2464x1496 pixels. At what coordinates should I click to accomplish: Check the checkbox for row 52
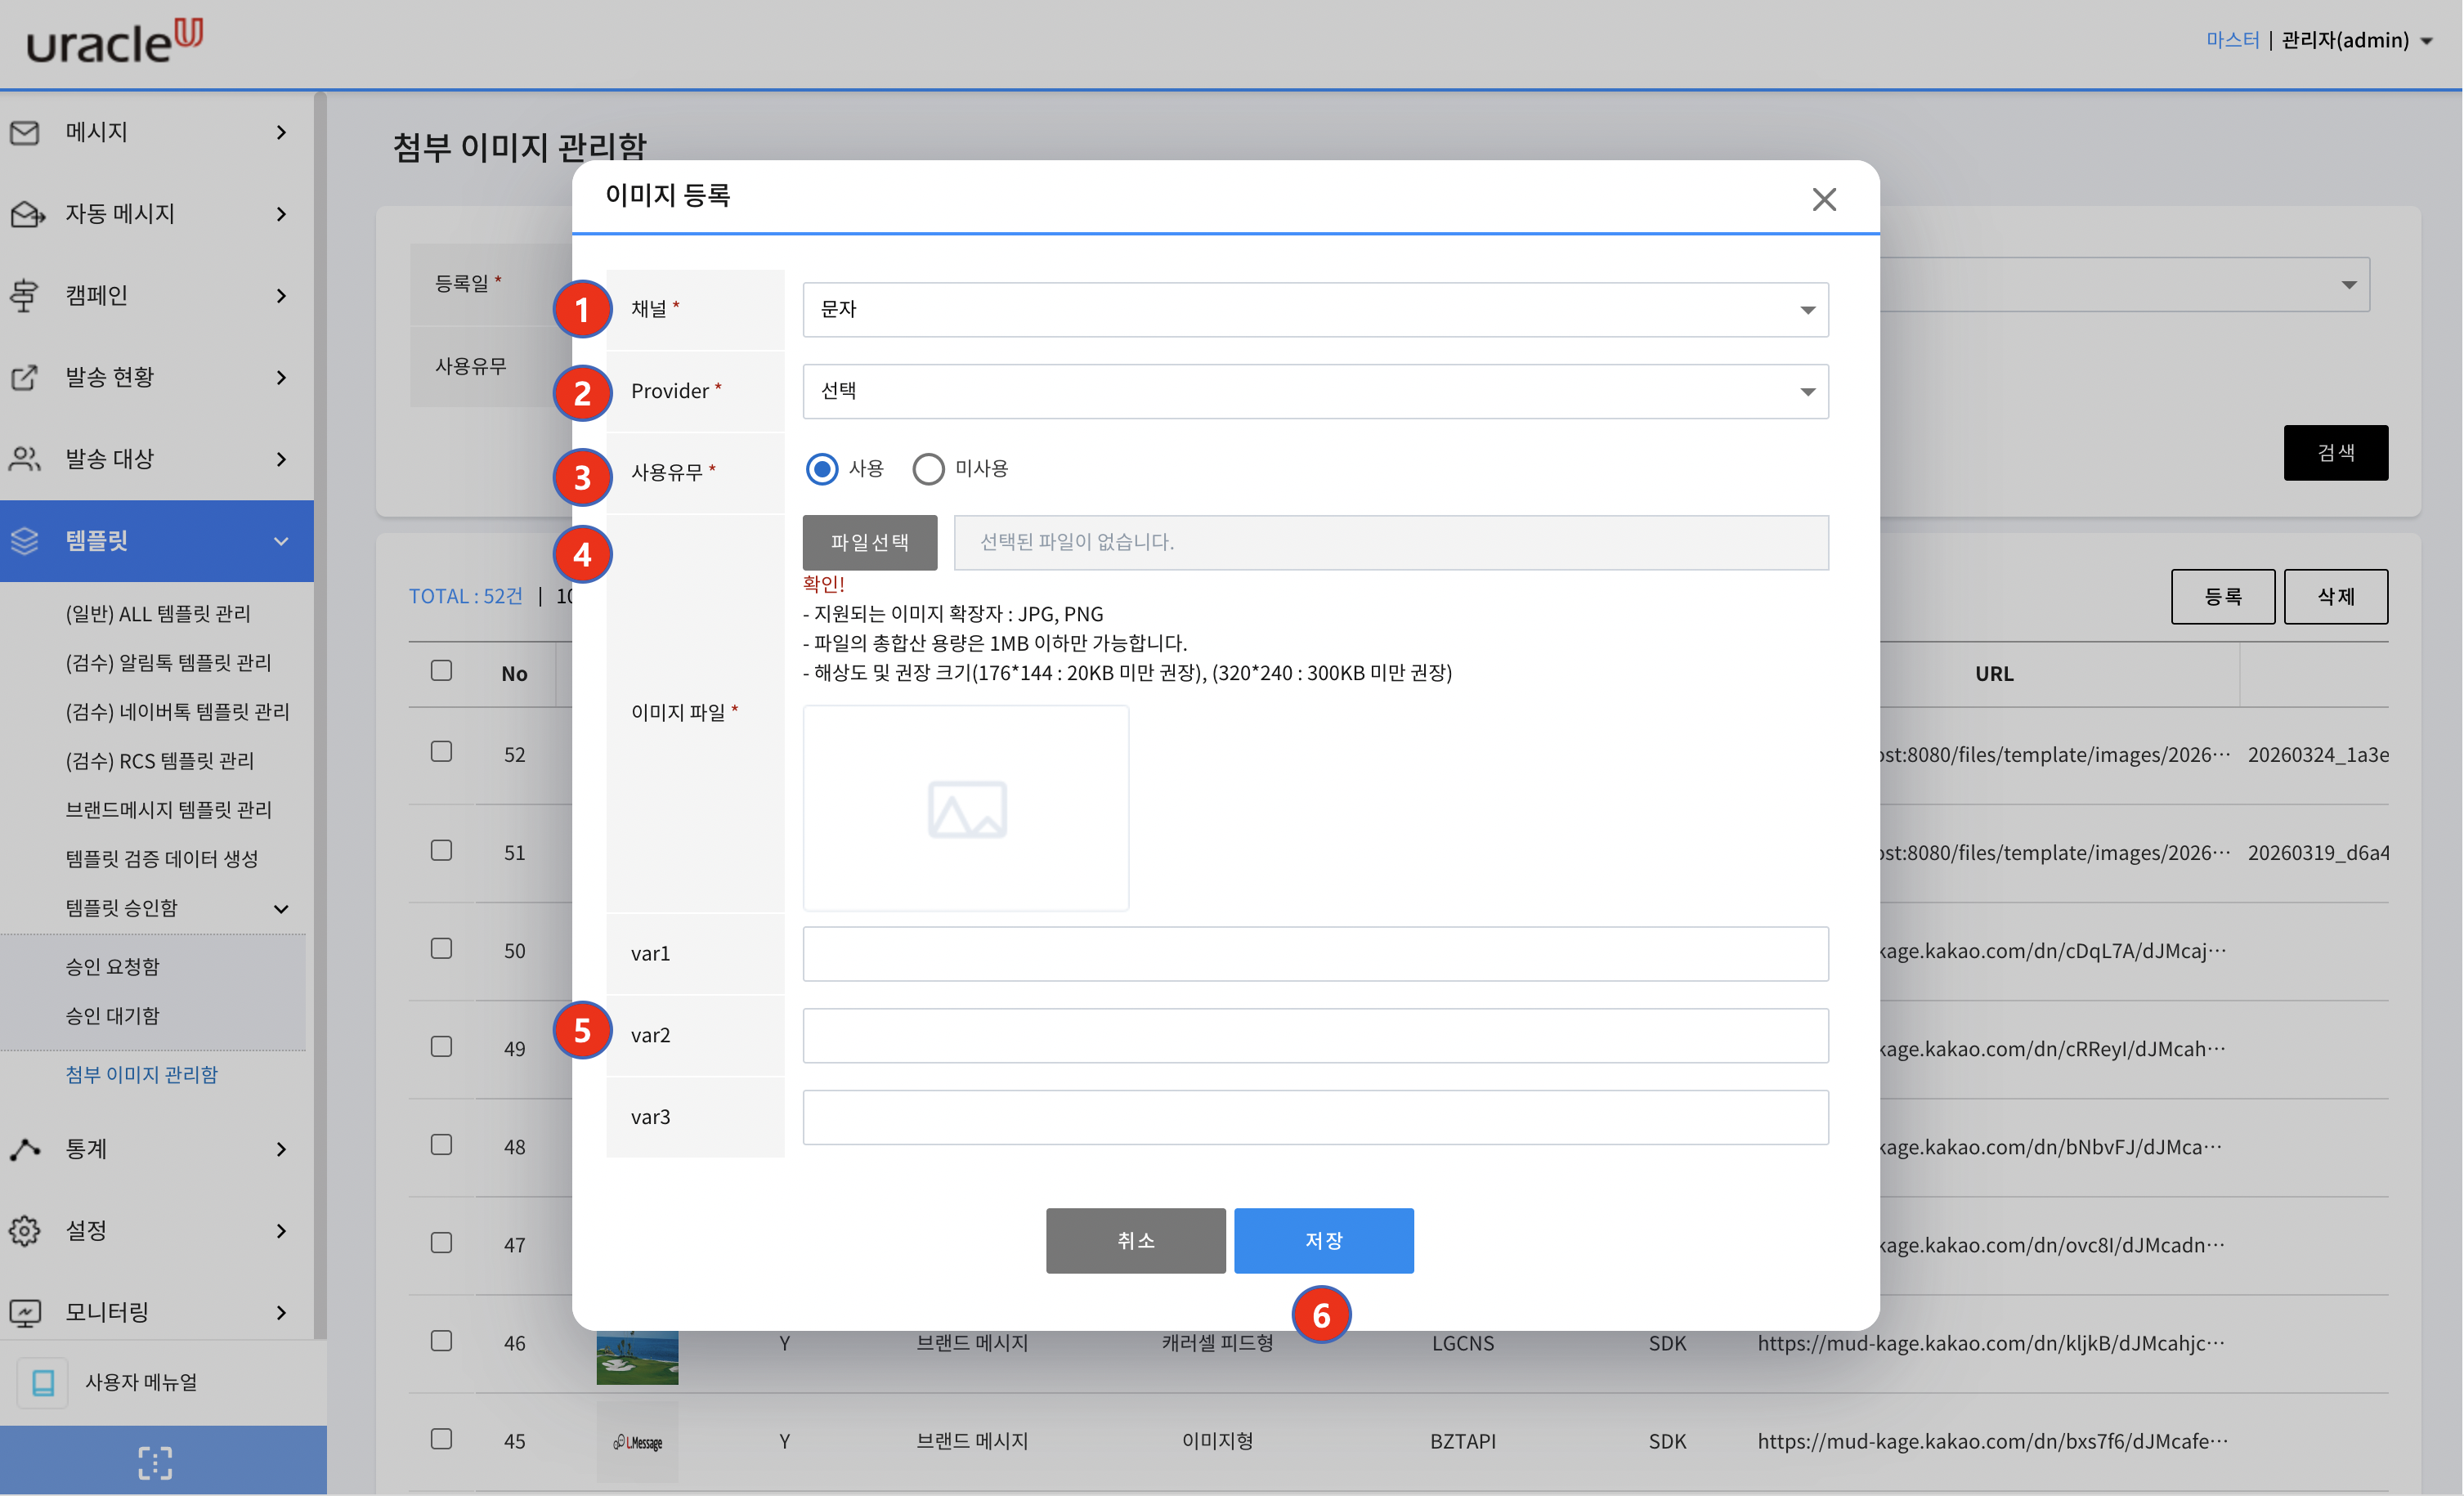[441, 752]
